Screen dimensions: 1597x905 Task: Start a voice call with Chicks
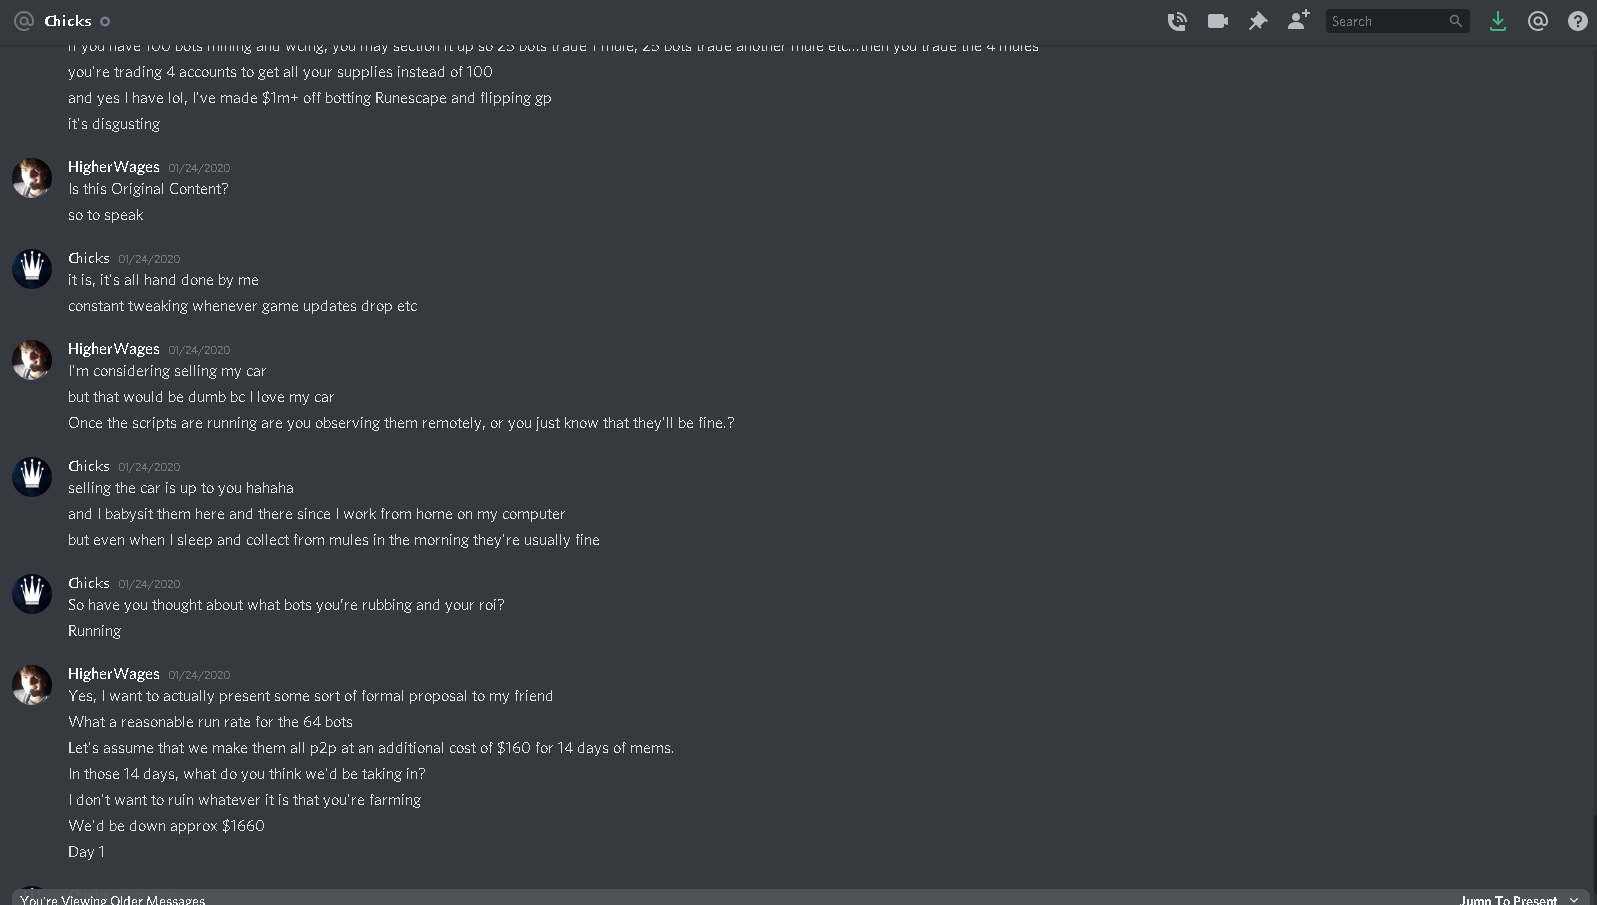1177,21
